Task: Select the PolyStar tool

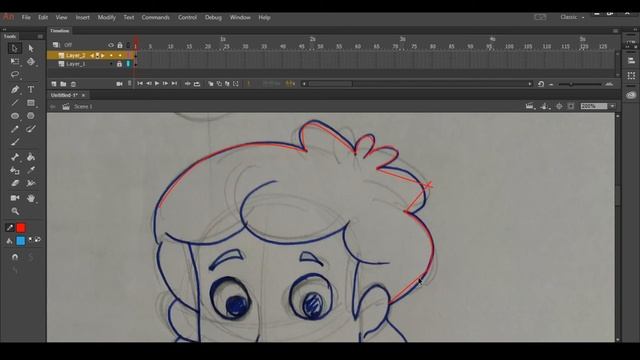Action: pyautogui.click(x=31, y=116)
